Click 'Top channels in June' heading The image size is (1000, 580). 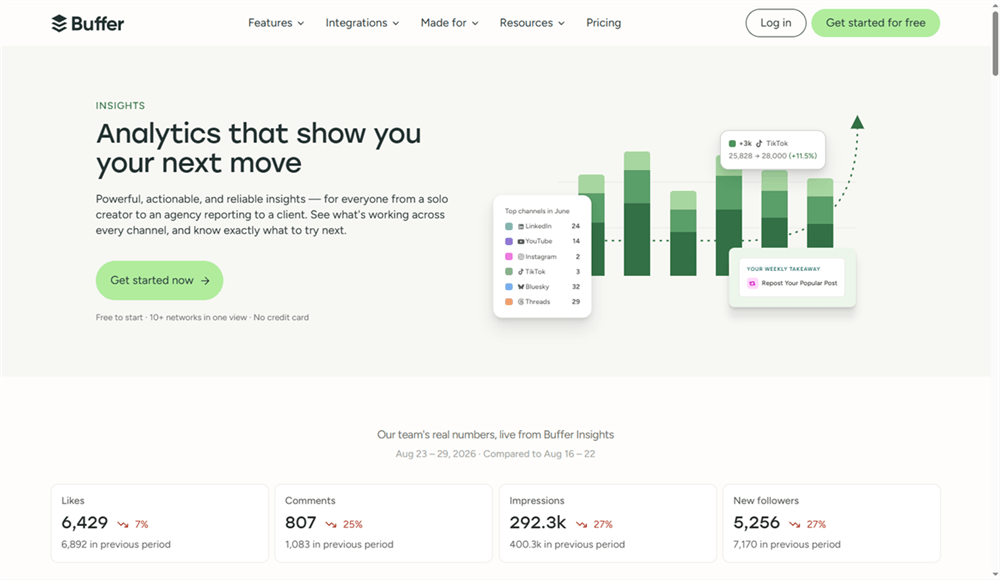[x=537, y=211]
